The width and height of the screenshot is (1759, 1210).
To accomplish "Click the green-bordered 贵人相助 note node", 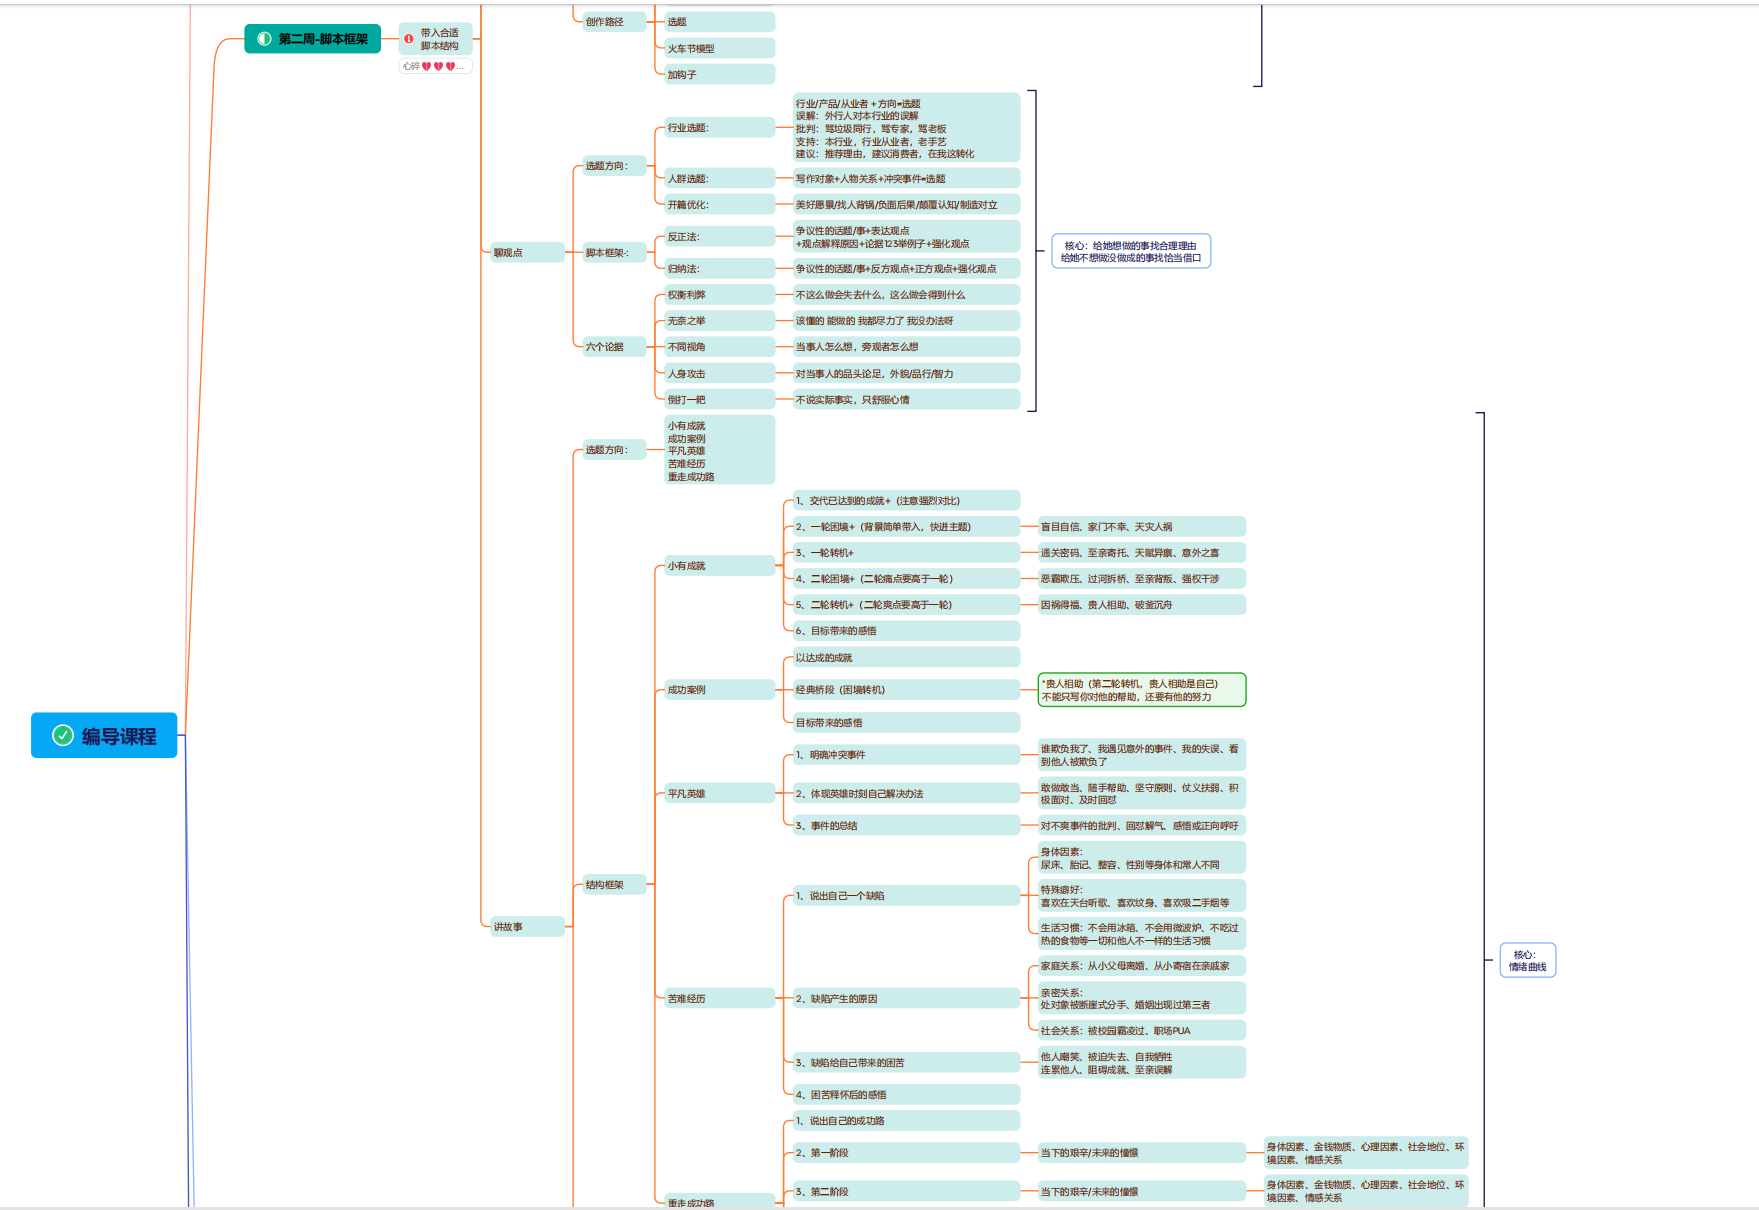I will pyautogui.click(x=1141, y=690).
